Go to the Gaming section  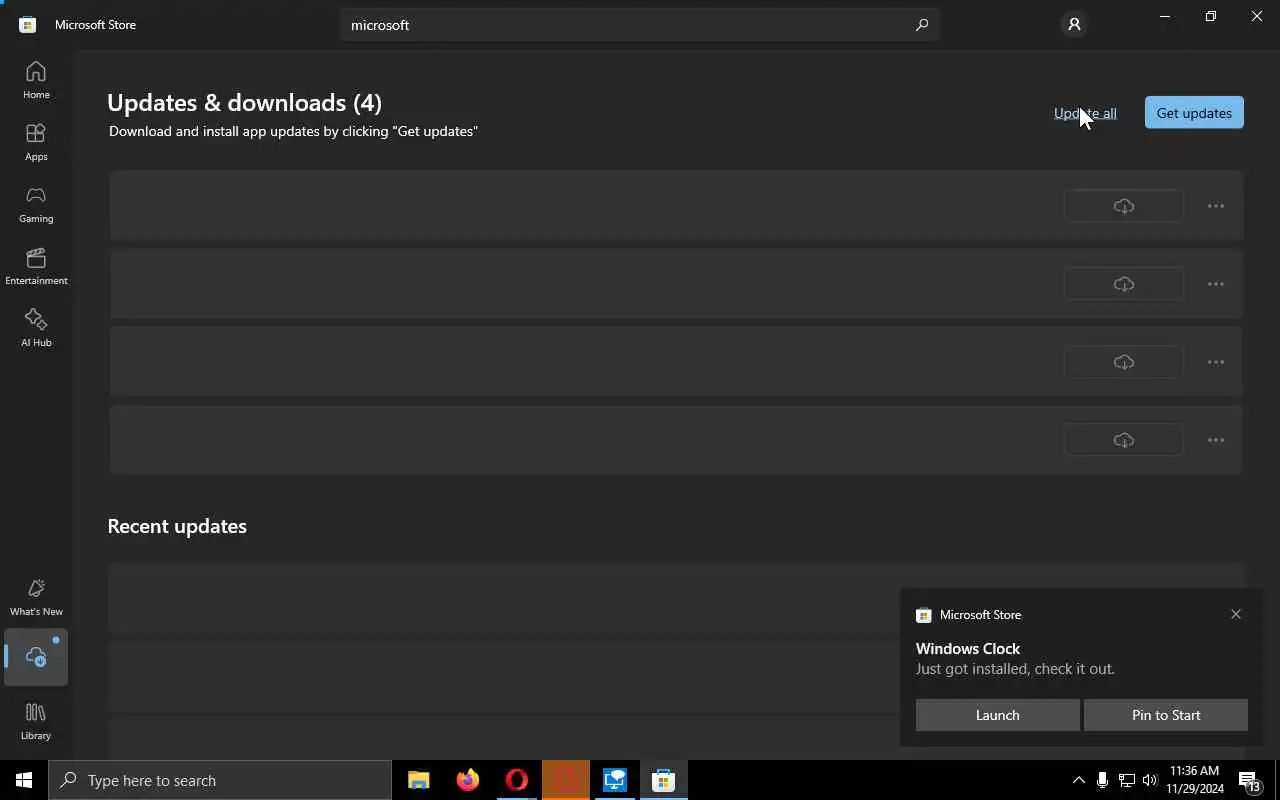coord(36,204)
